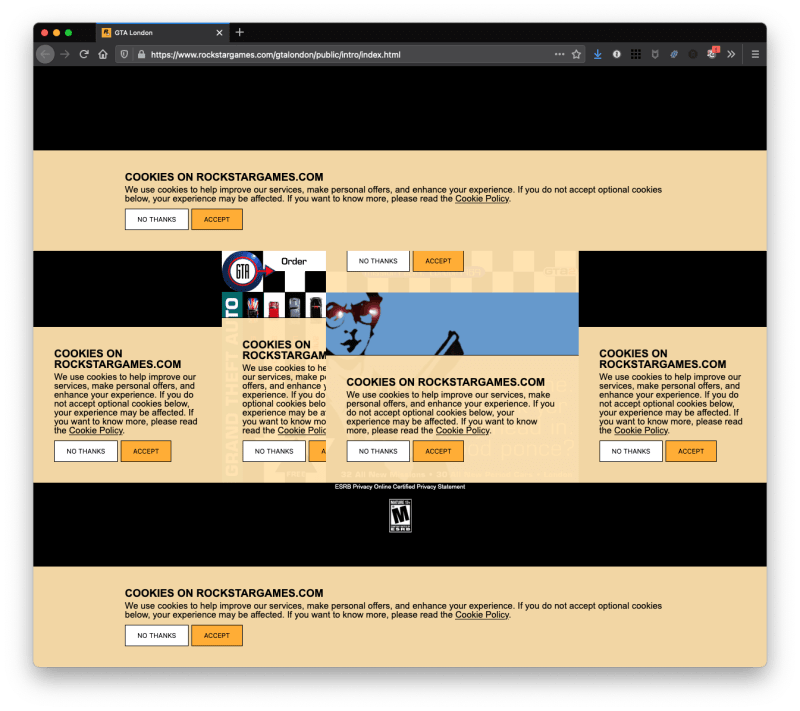
Task: Click No Thanks in the bottom wide banner
Action: [x=157, y=636]
